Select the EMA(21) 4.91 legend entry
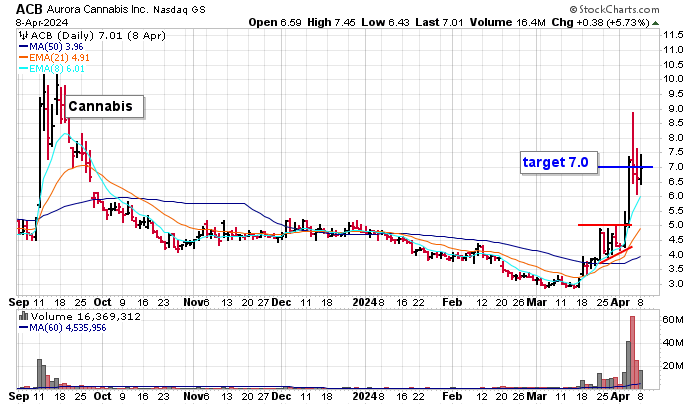 (x=54, y=58)
